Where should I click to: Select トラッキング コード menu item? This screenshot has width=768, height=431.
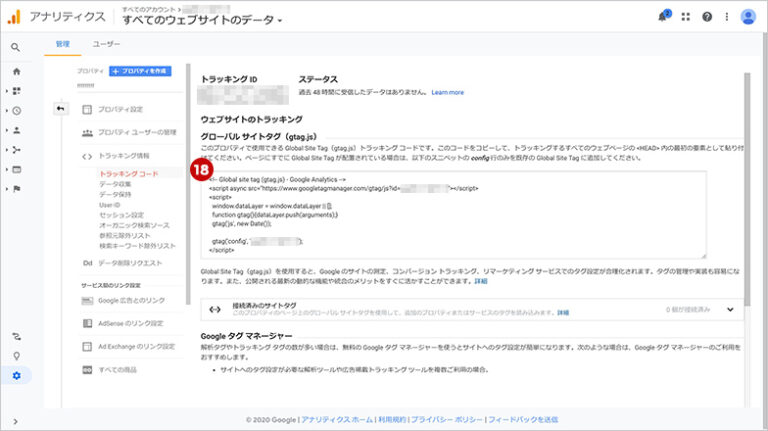129,174
